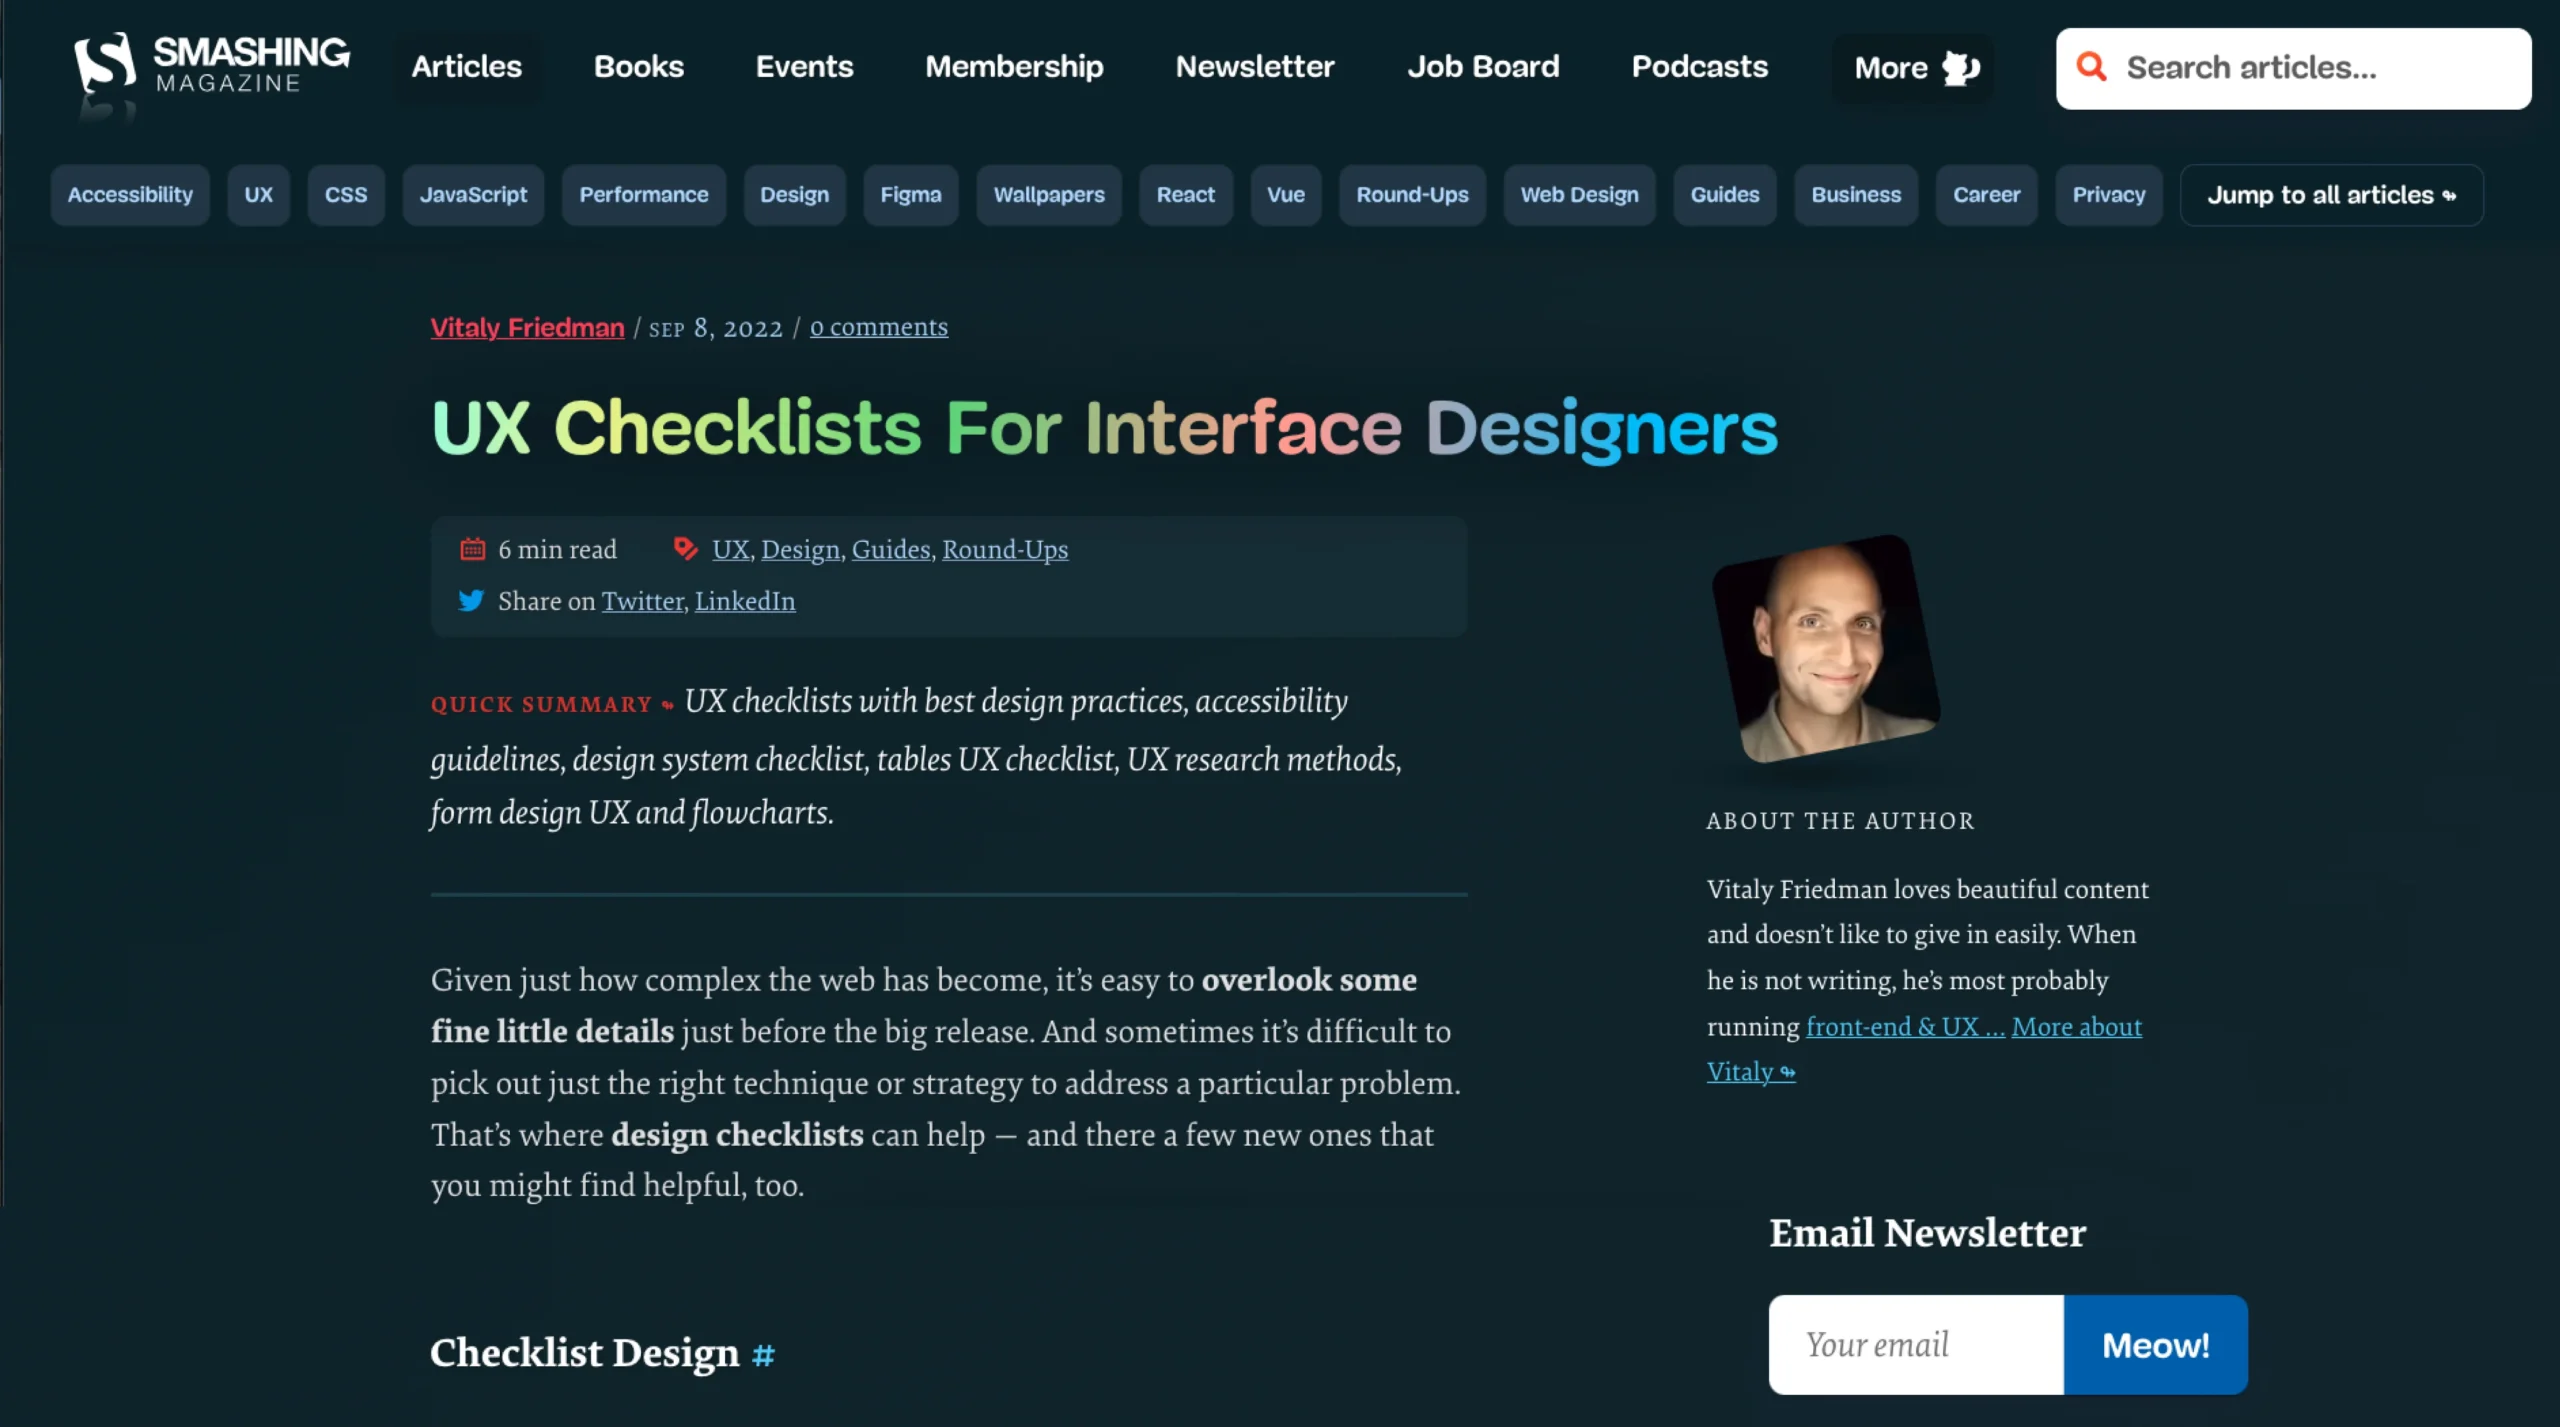Click the Guides tag link in article meta
Screen dimensions: 2560x1427
point(891,549)
